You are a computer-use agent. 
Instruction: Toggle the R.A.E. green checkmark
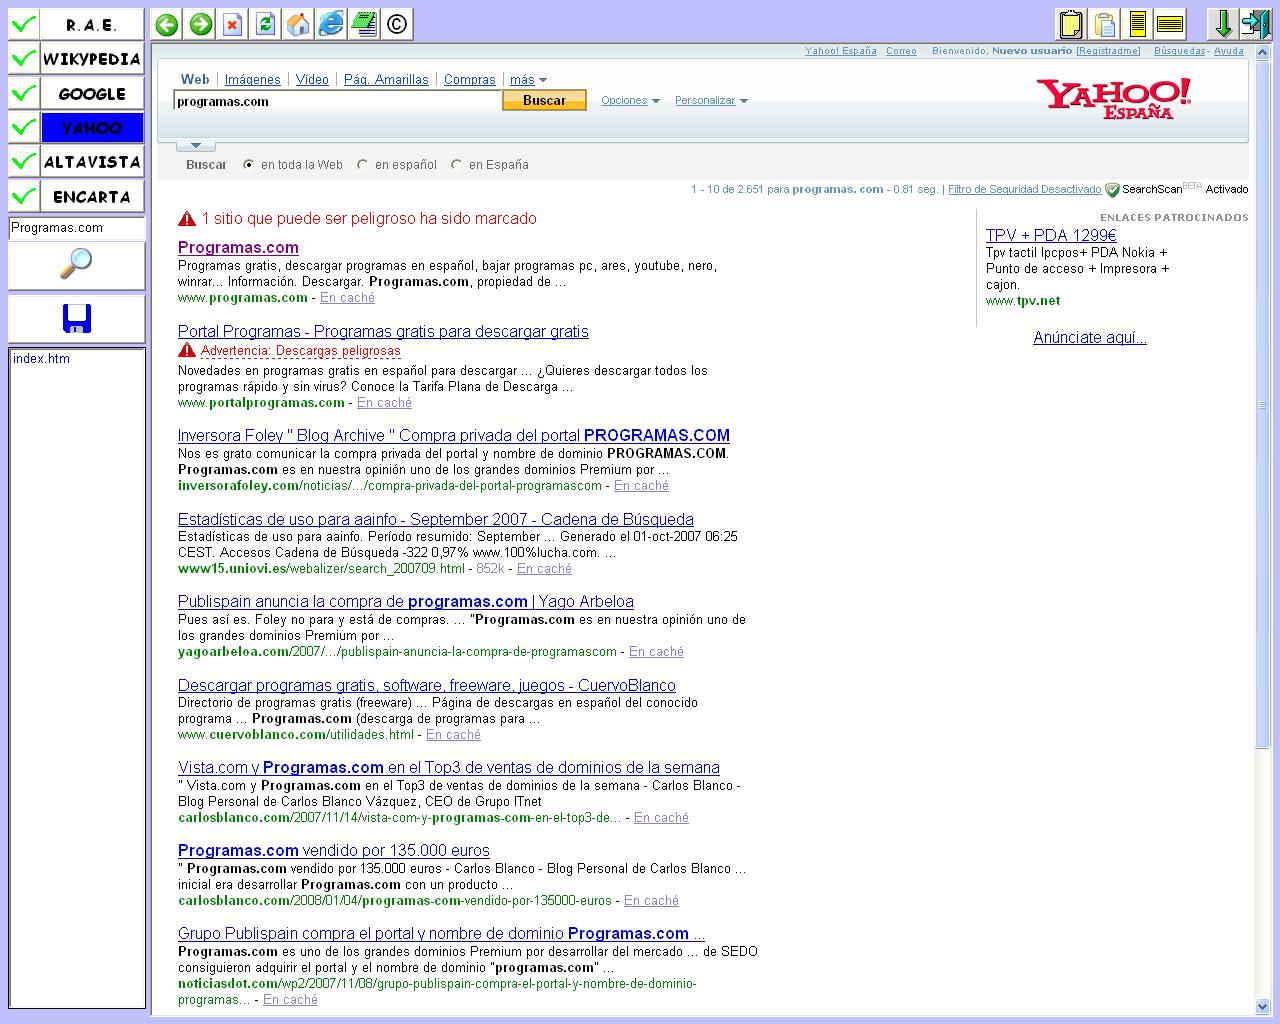[24, 24]
